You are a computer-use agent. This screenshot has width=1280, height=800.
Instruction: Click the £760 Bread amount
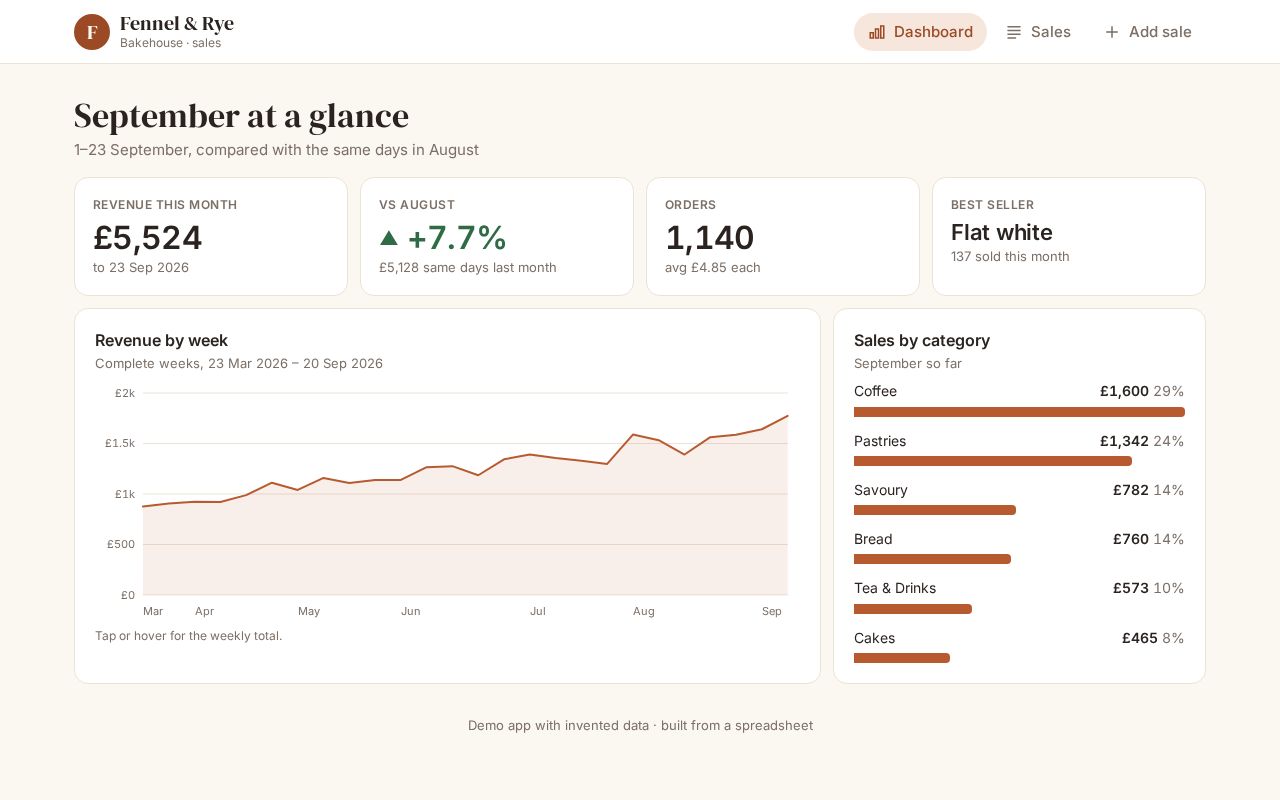[x=1131, y=539]
